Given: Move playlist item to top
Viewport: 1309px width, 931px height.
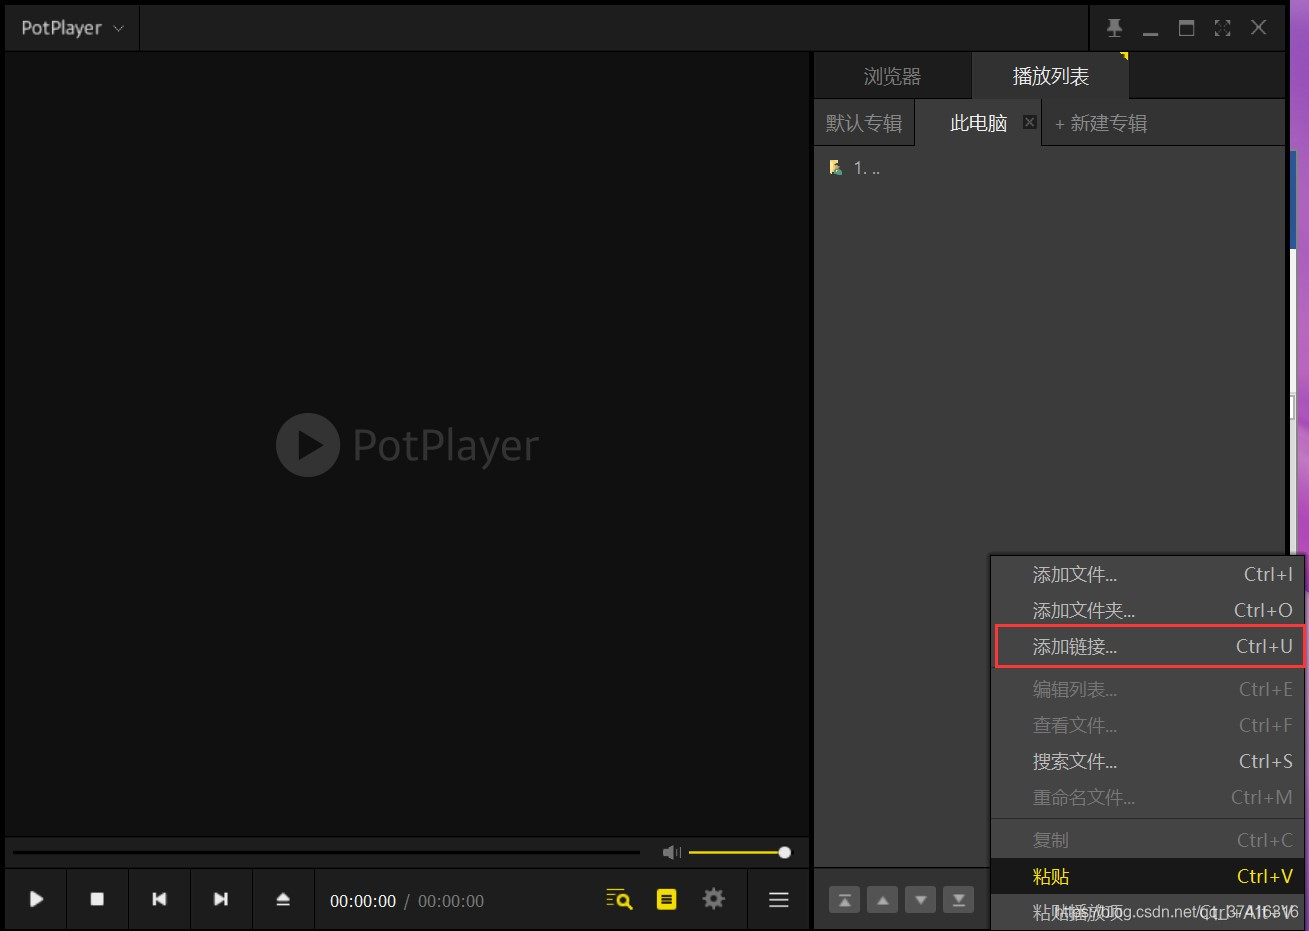Looking at the screenshot, I should (x=844, y=900).
